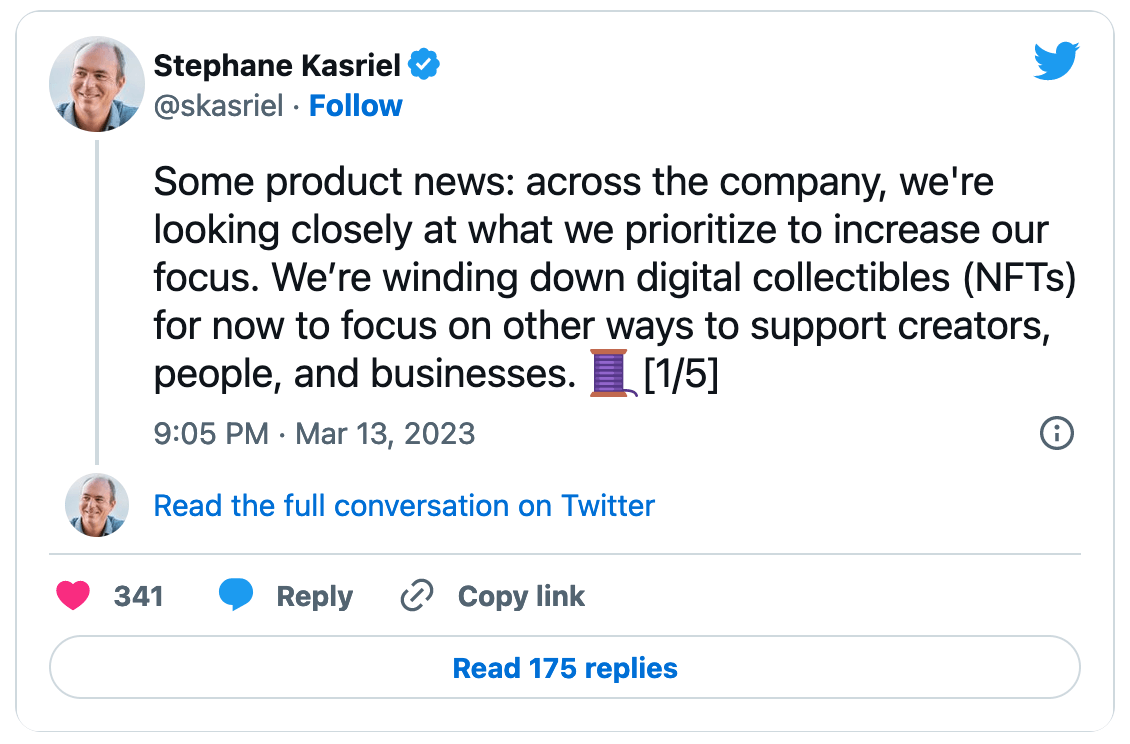Click the @skasriel handle
Viewport: 1130px width, 744px height.
pos(218,106)
